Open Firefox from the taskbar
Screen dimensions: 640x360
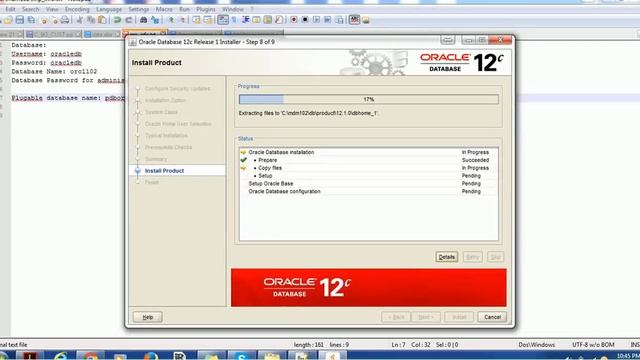tap(150, 356)
